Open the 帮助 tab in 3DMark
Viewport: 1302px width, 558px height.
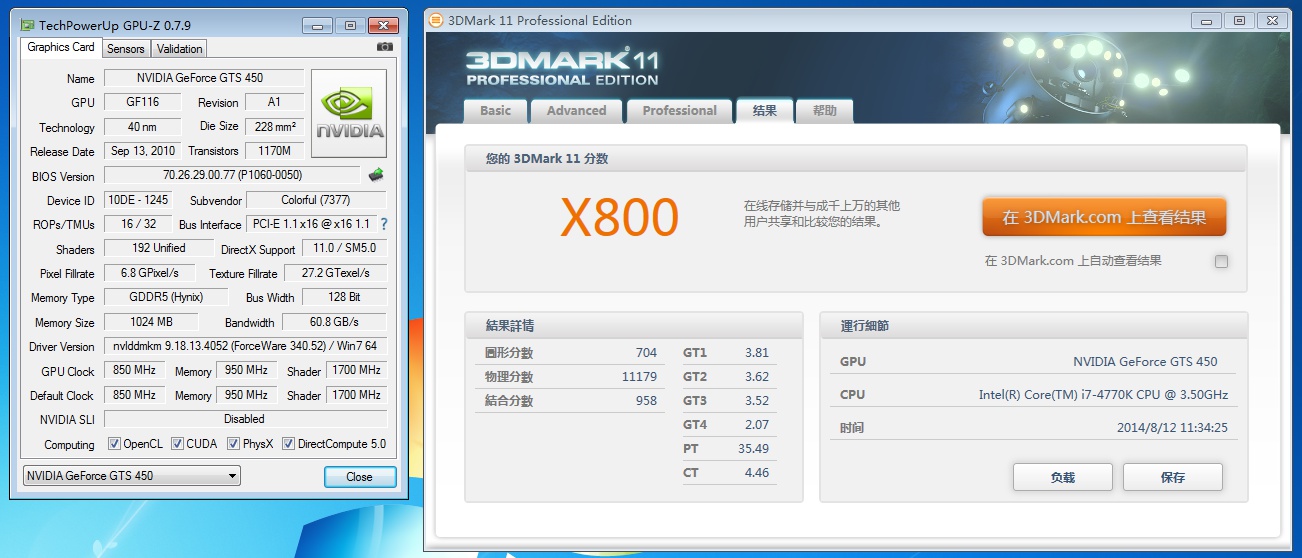pos(825,111)
